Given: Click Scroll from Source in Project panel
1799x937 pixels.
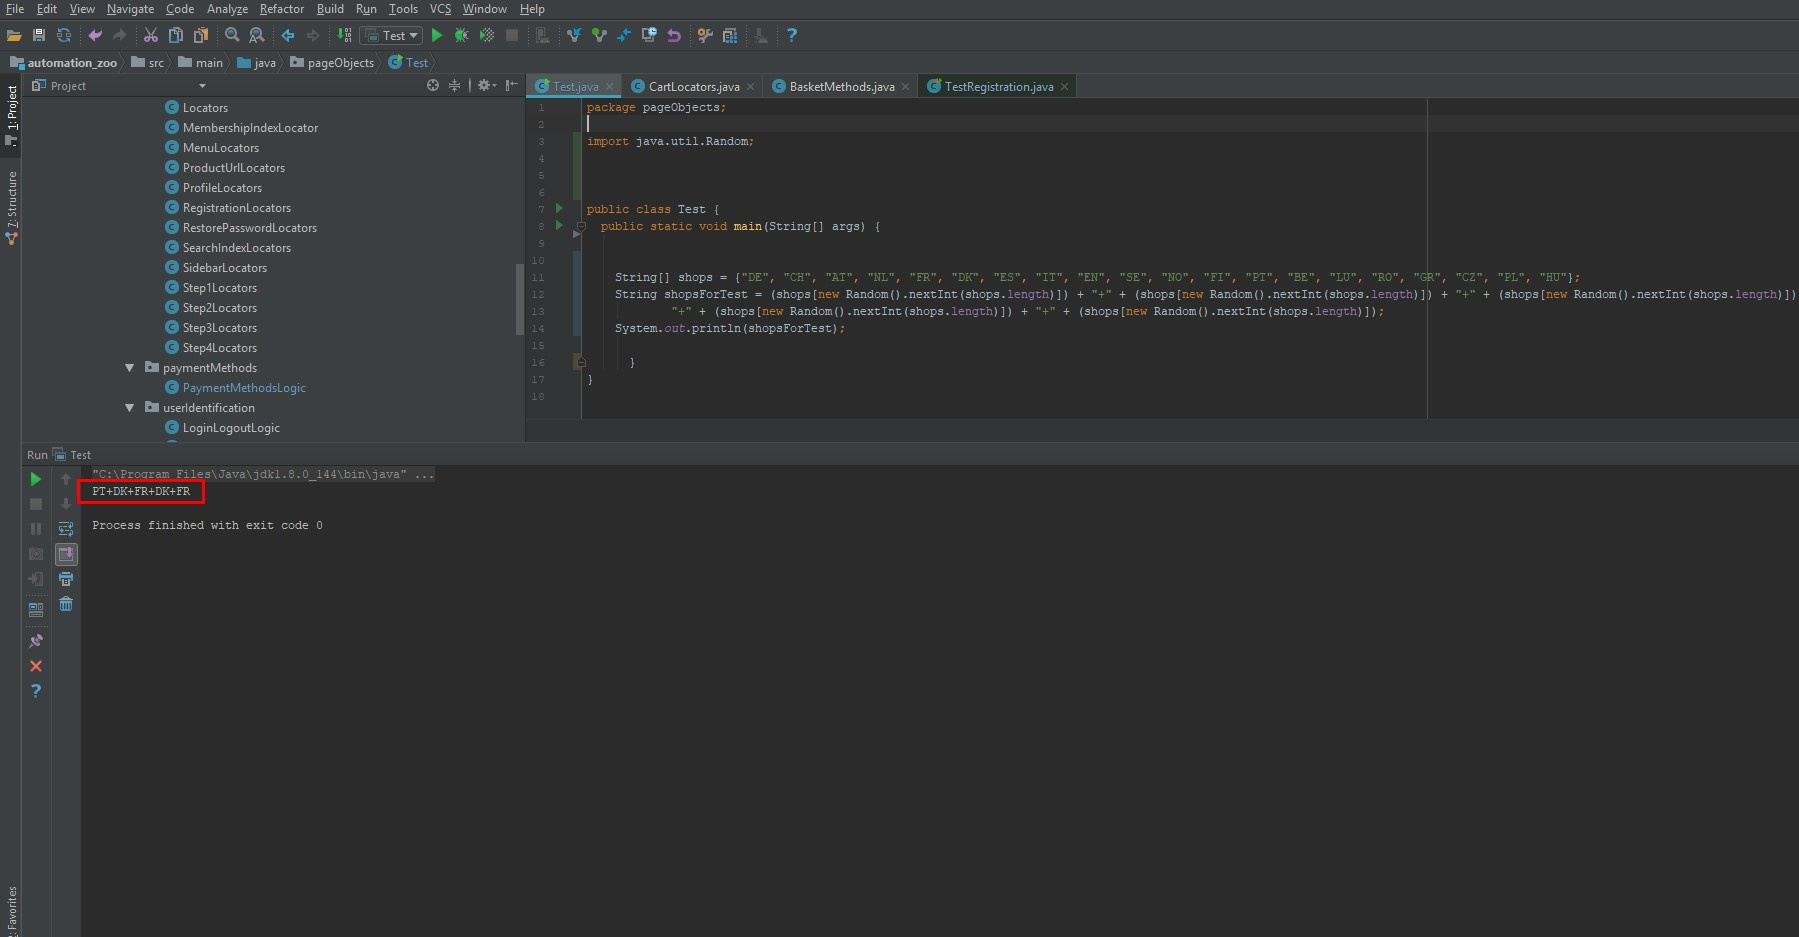Looking at the screenshot, I should pos(433,85).
